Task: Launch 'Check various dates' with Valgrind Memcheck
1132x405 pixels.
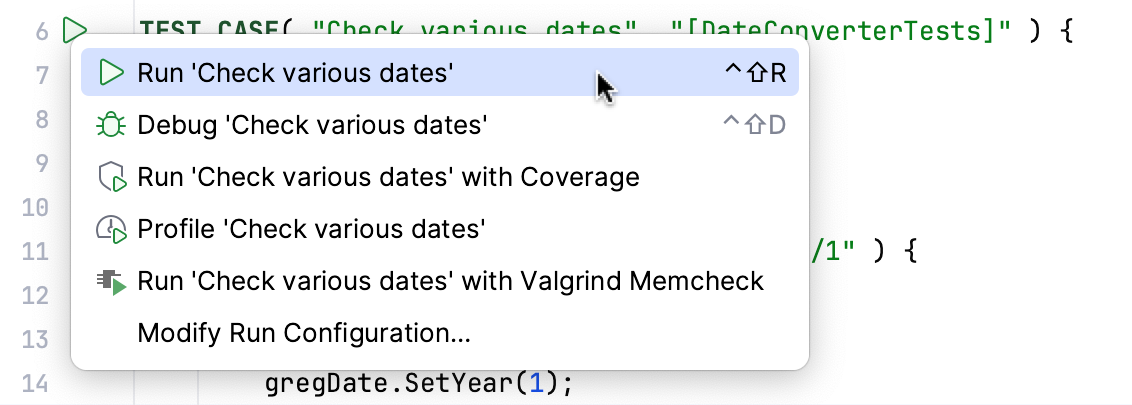Action: coord(450,281)
